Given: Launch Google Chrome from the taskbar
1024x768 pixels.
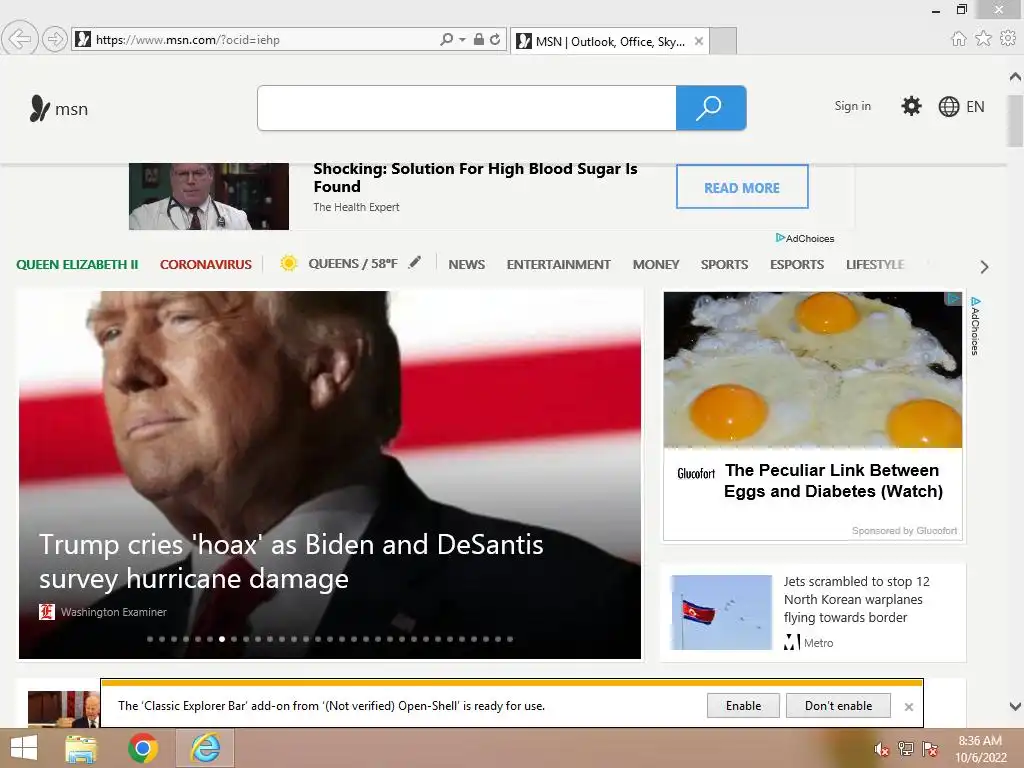Looking at the screenshot, I should tap(143, 748).
